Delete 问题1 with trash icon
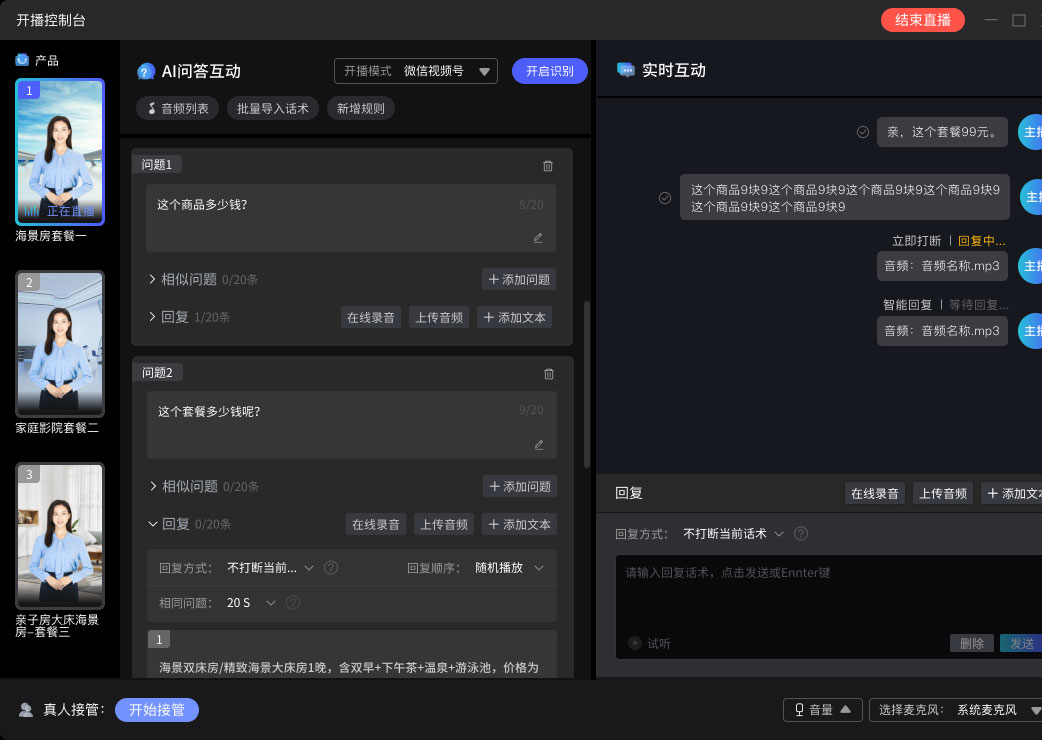Viewport: 1042px width, 740px height. pos(547,166)
